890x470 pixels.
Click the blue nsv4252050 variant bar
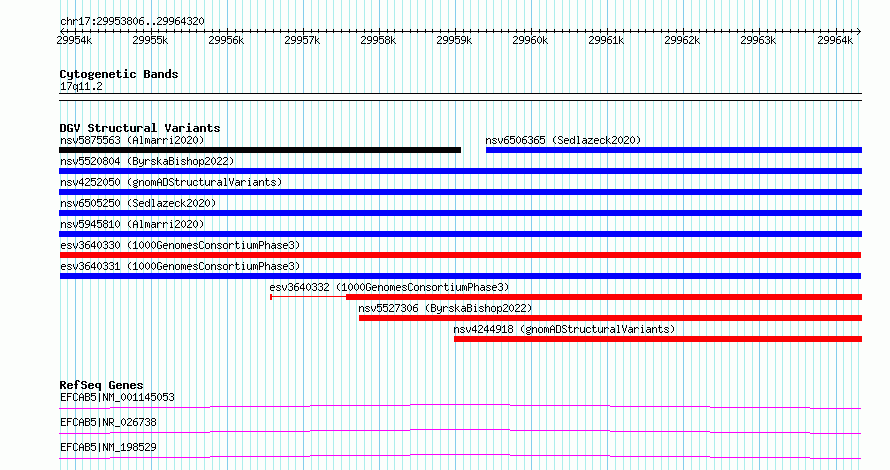[x=460, y=192]
